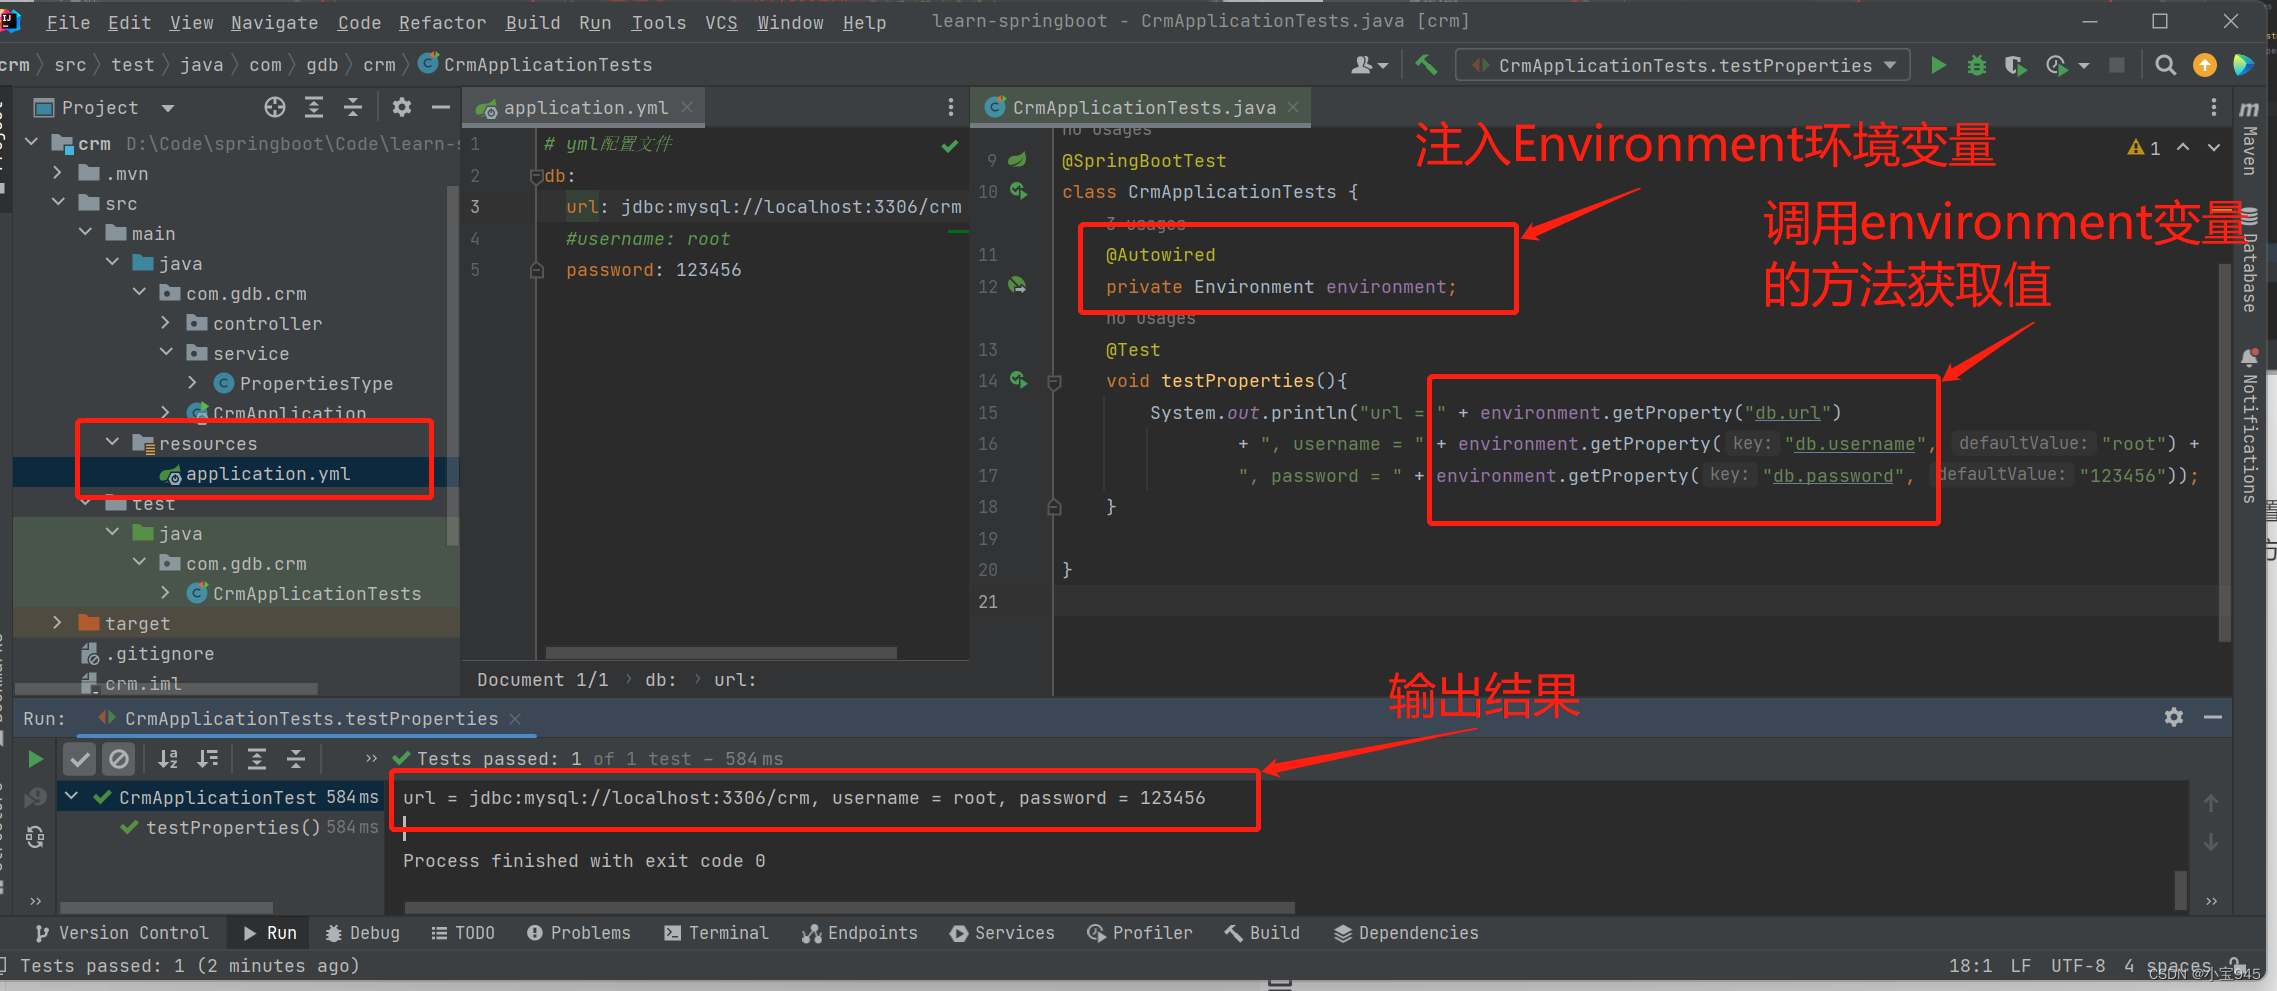Select opened file locator target icon
The width and height of the screenshot is (2277, 991).
[x=275, y=107]
